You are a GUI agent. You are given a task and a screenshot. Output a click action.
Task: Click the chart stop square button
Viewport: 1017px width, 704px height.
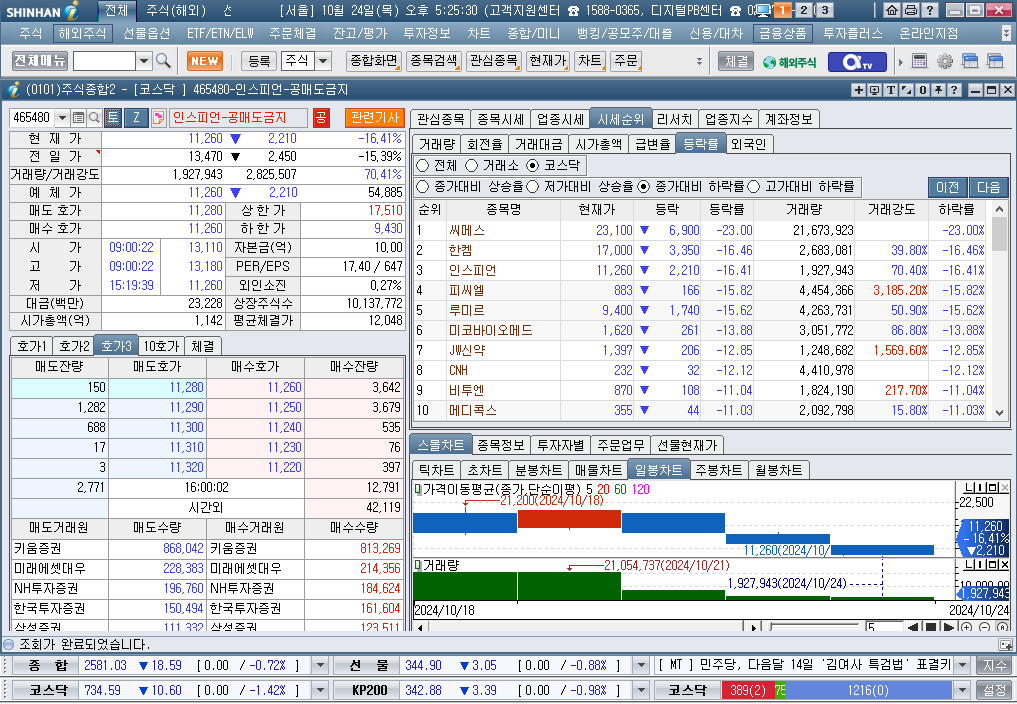coord(931,627)
